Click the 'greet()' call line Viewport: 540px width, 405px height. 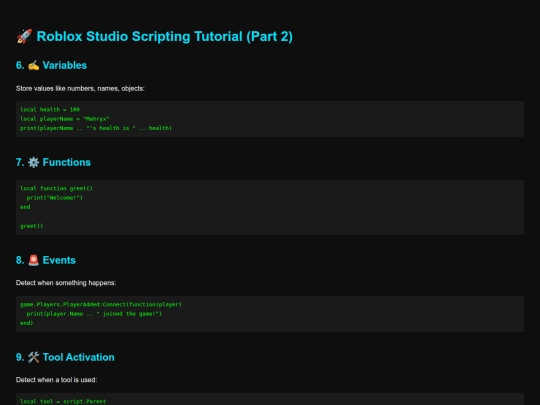click(32, 226)
